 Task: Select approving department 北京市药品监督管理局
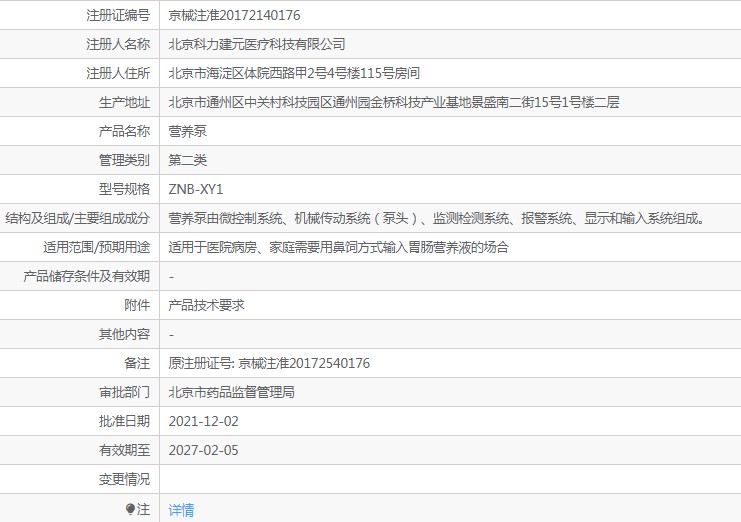pos(232,392)
